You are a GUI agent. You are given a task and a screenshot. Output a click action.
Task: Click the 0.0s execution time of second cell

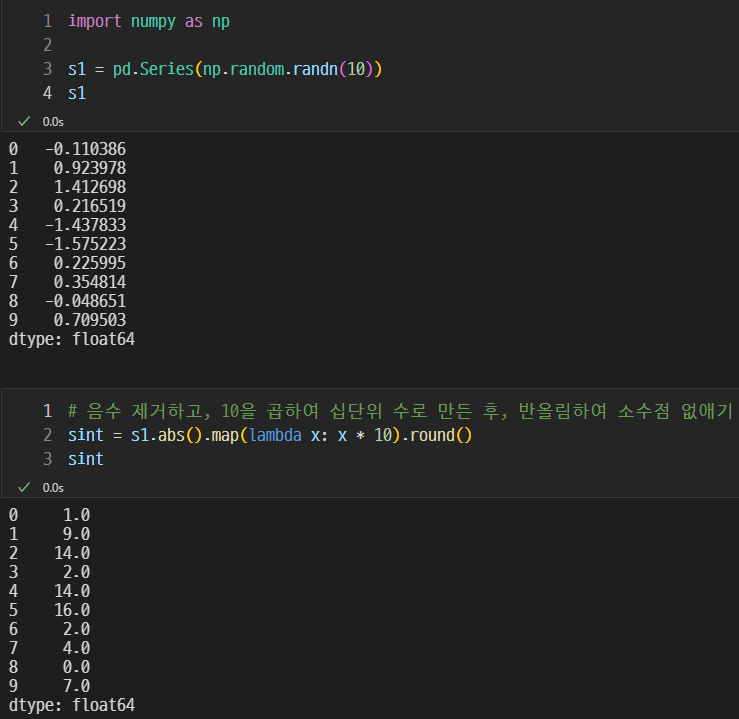tap(53, 487)
